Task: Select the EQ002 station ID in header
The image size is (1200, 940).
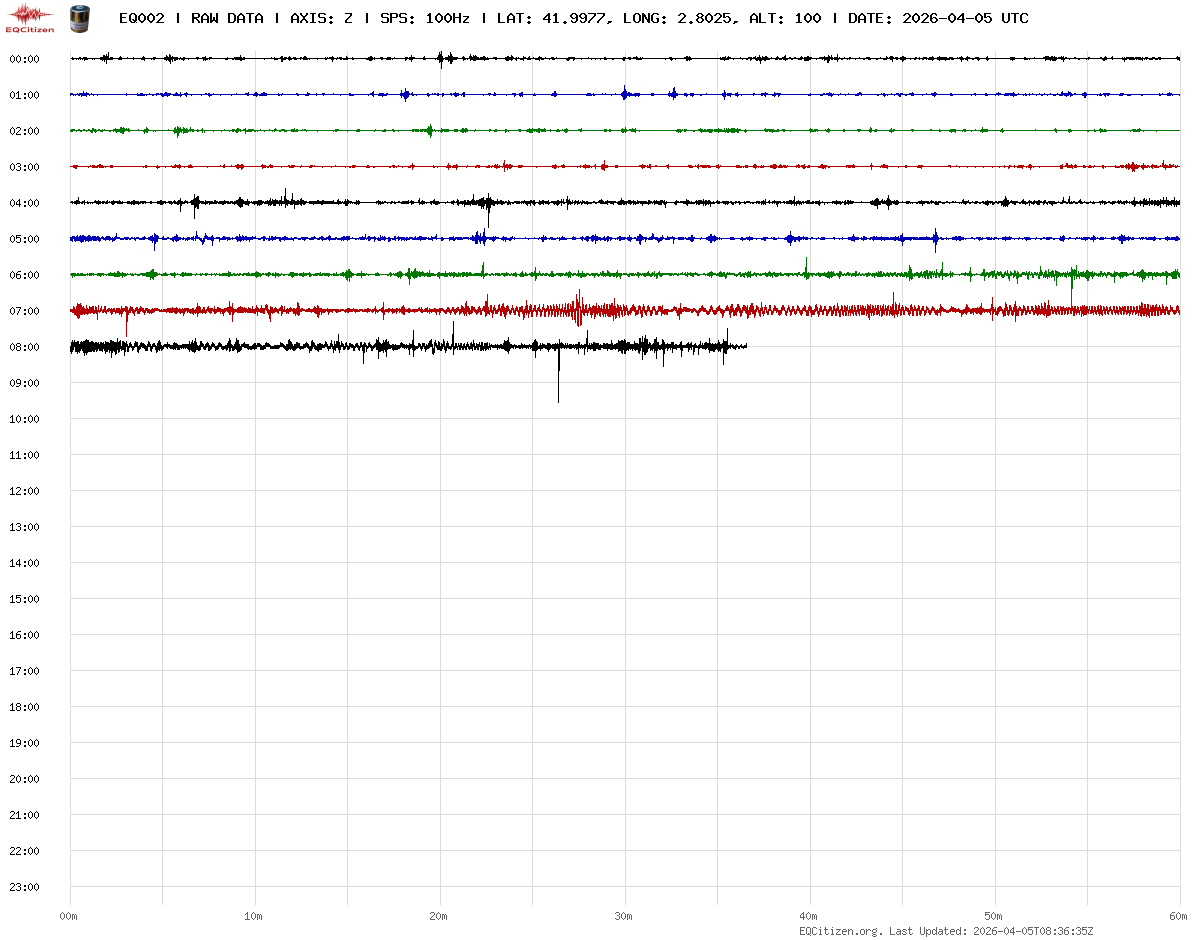Action: coord(141,18)
